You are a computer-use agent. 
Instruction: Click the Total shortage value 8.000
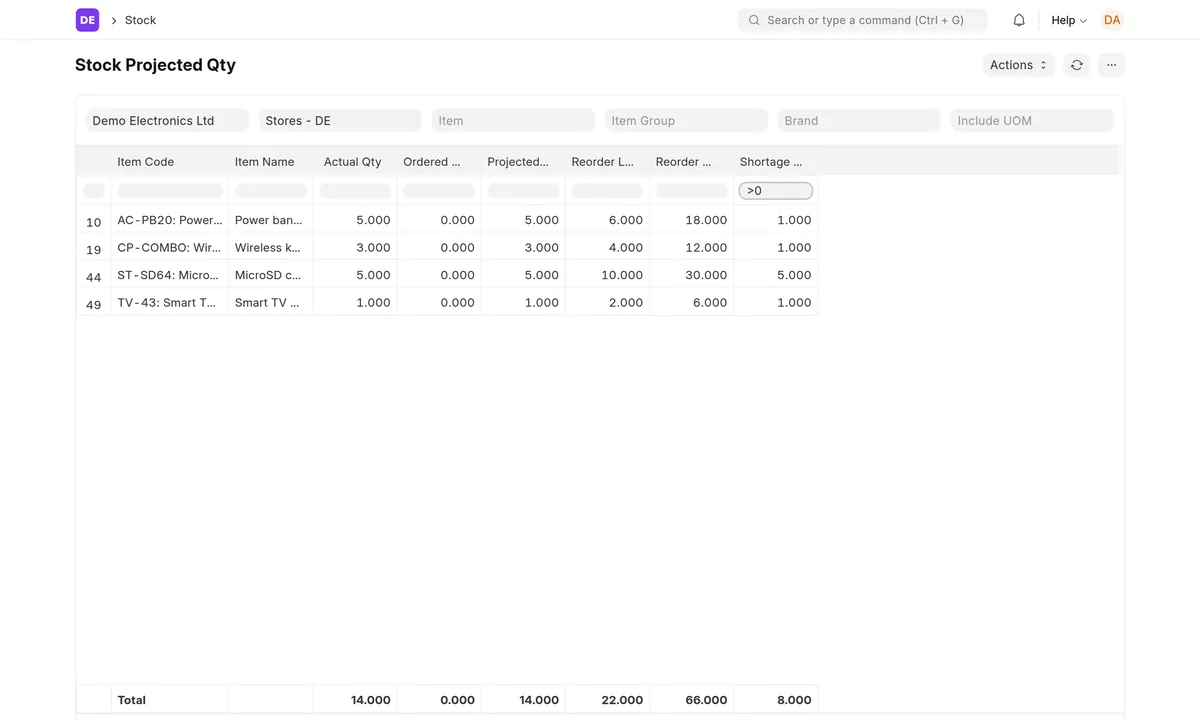[776, 700]
